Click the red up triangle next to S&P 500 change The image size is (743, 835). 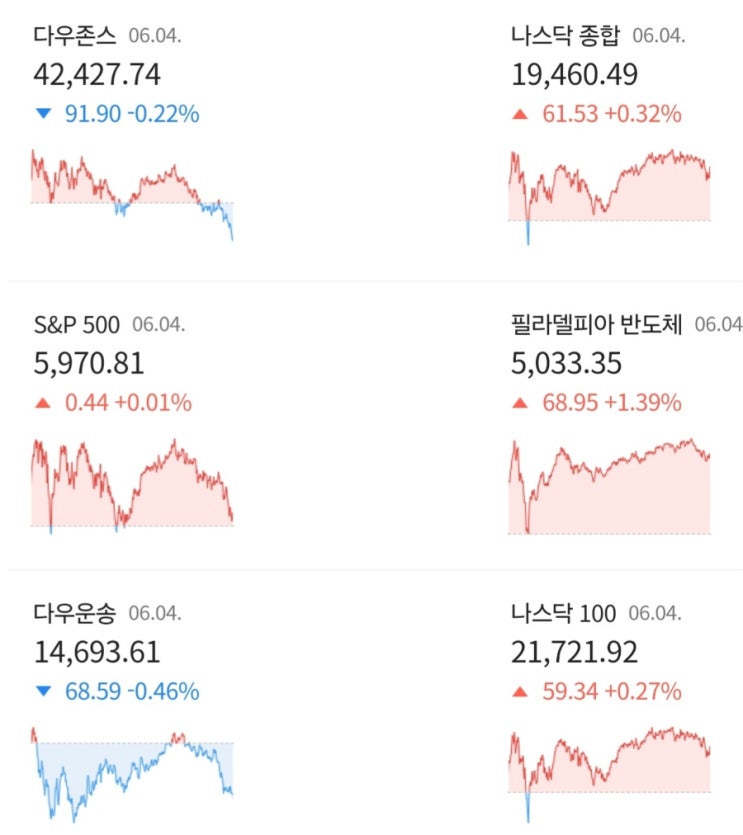tap(42, 404)
